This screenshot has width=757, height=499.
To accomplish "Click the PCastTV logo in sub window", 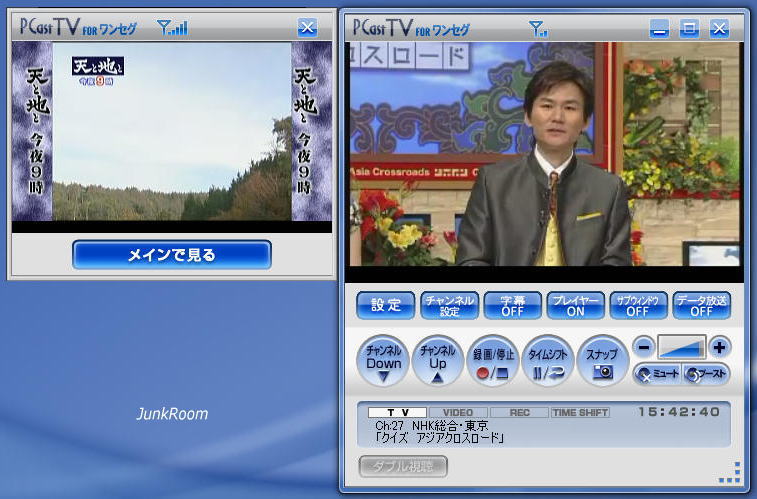I will pyautogui.click(x=78, y=26).
